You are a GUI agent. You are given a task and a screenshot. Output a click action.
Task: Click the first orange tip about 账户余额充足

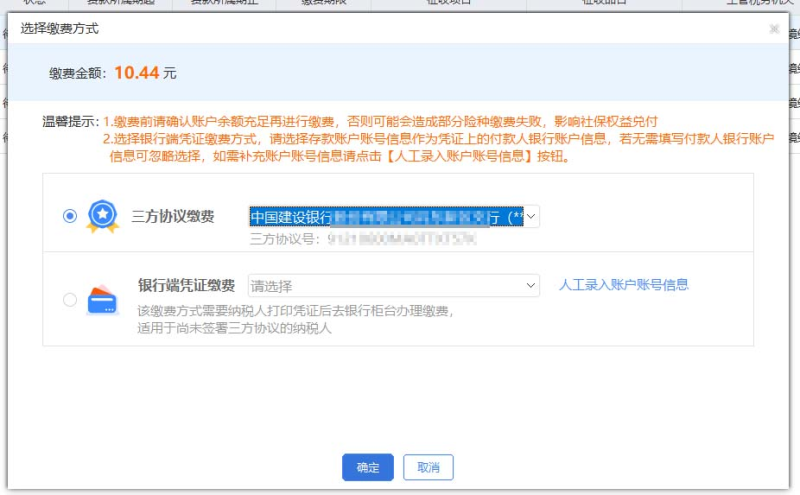pos(380,121)
